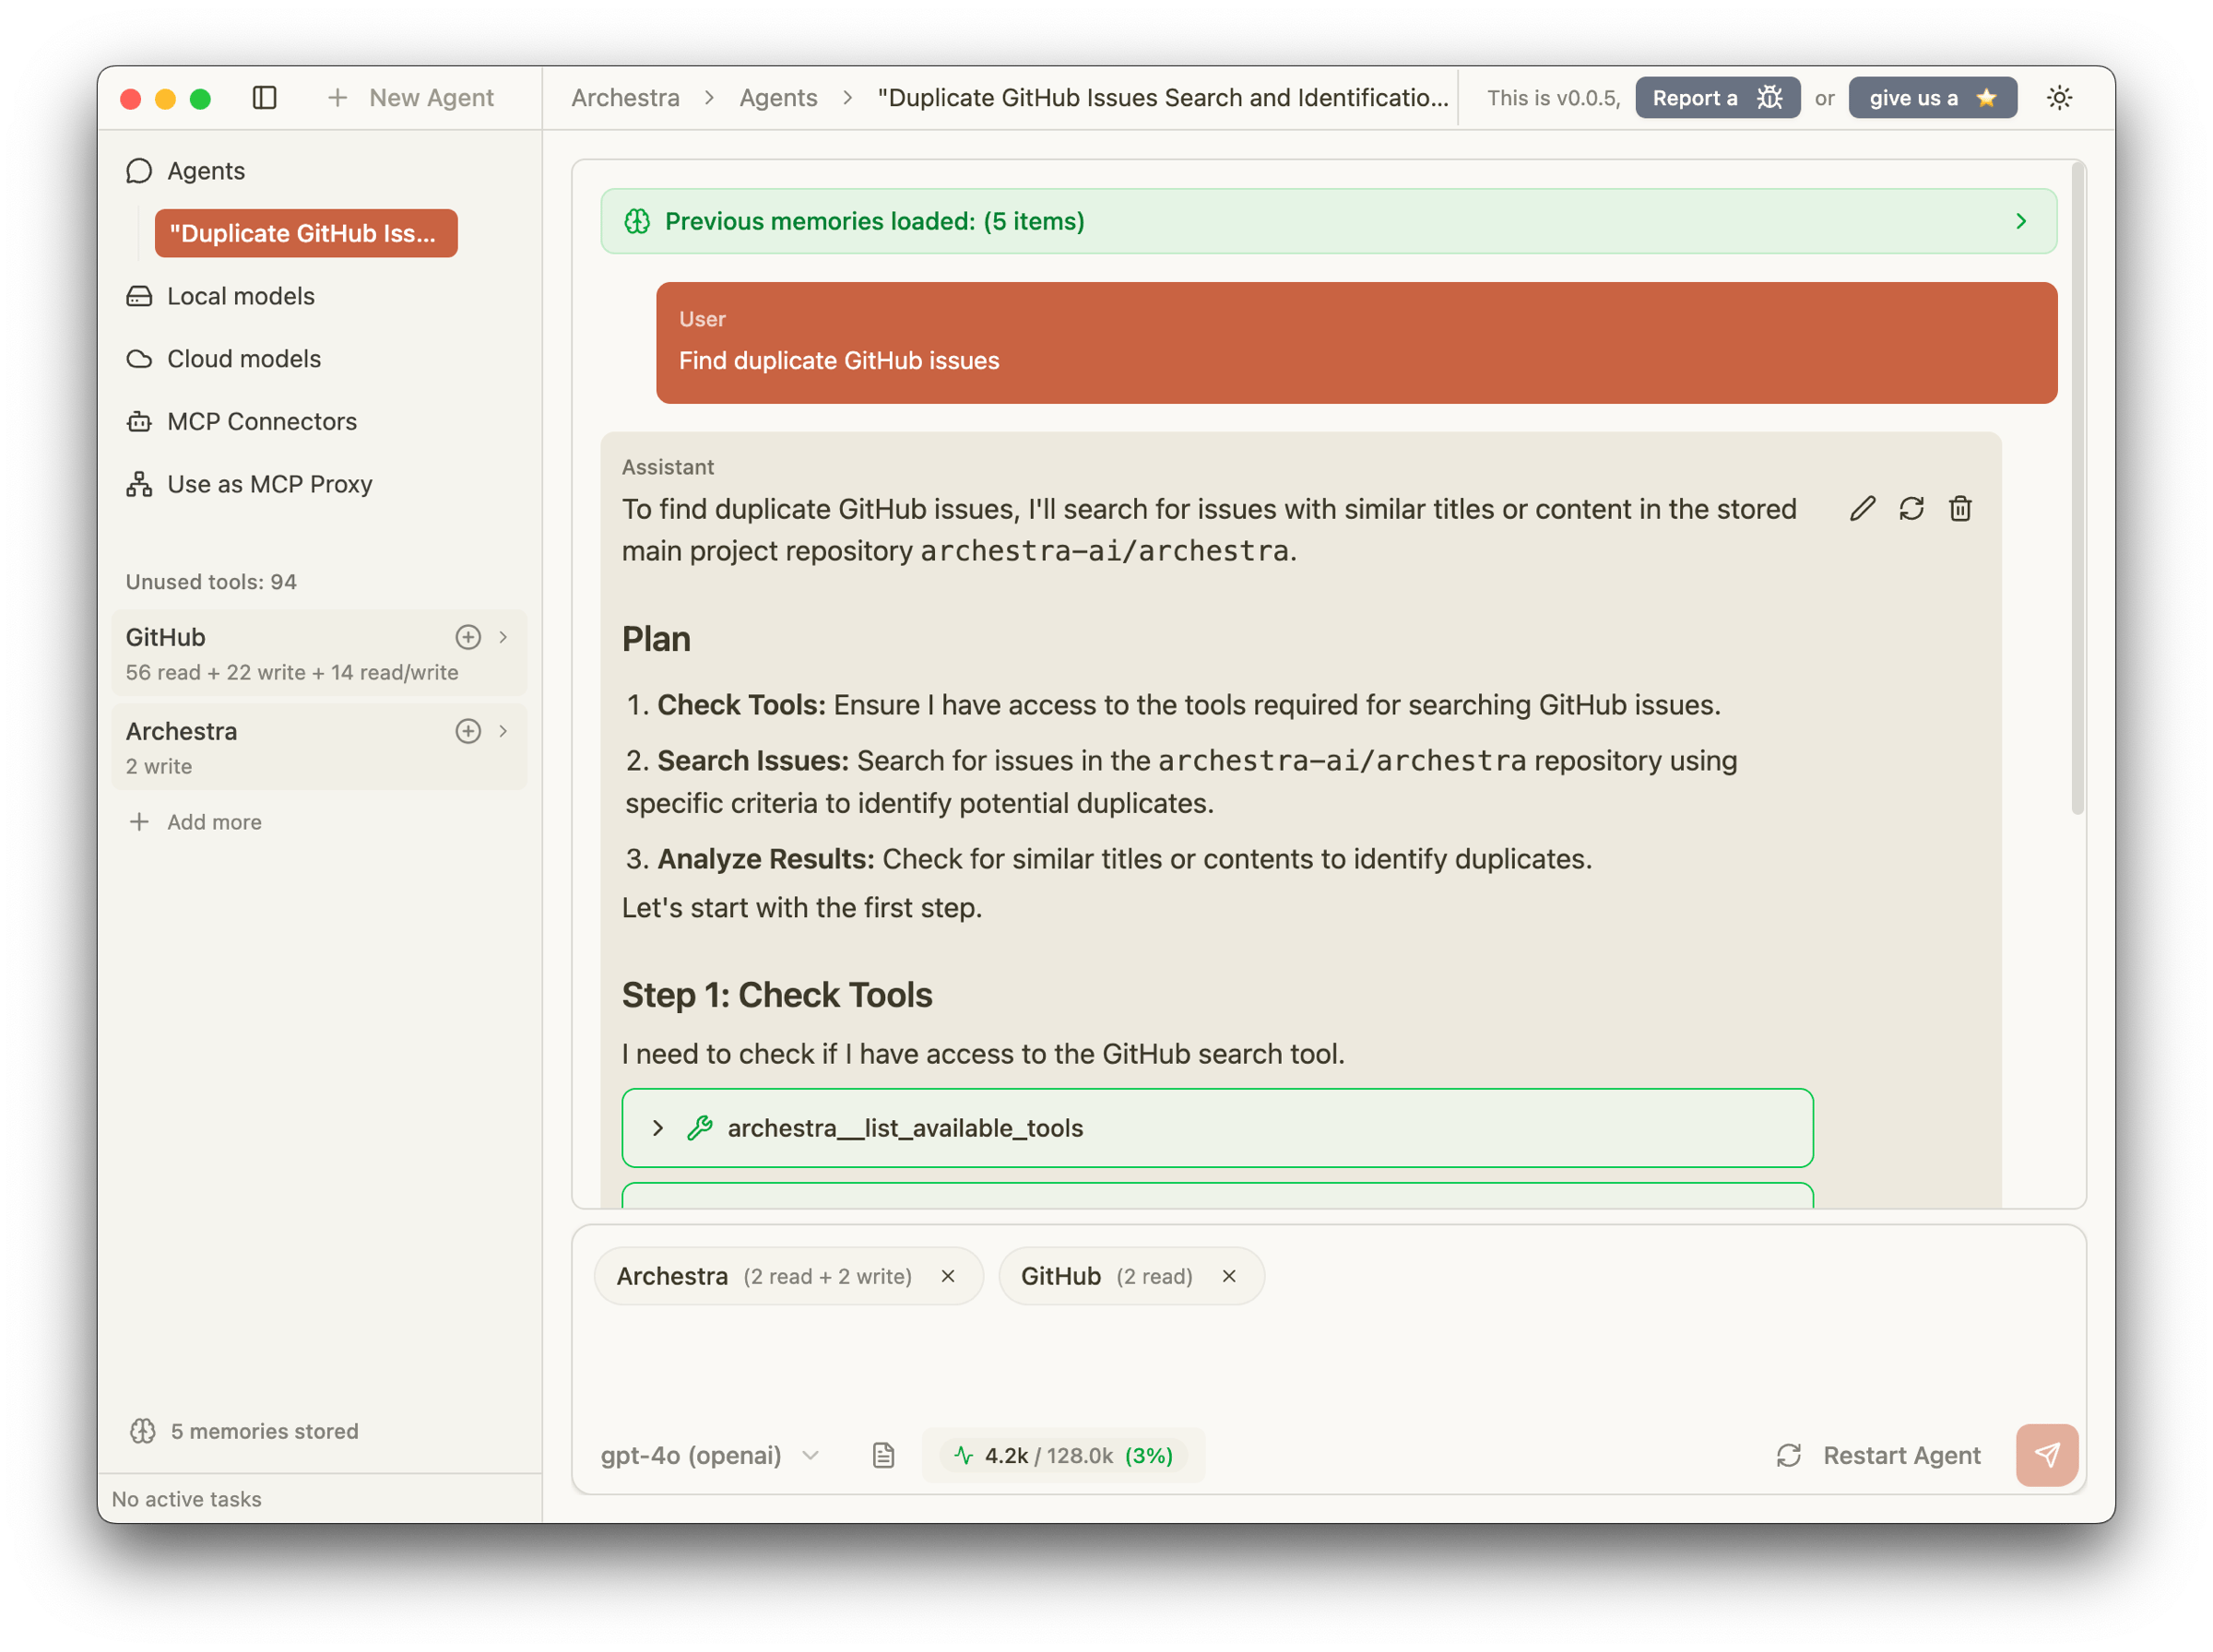Add GitHub tools with plus icon

[468, 637]
